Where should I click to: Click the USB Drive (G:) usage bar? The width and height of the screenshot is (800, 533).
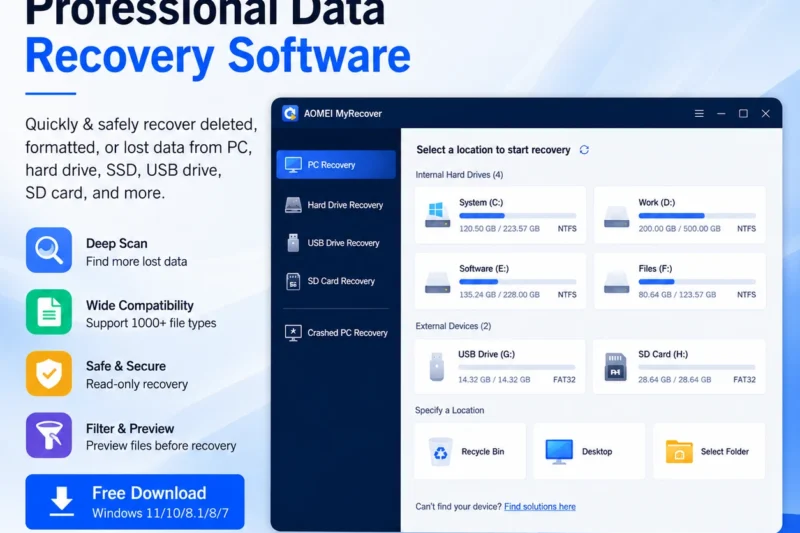click(516, 367)
